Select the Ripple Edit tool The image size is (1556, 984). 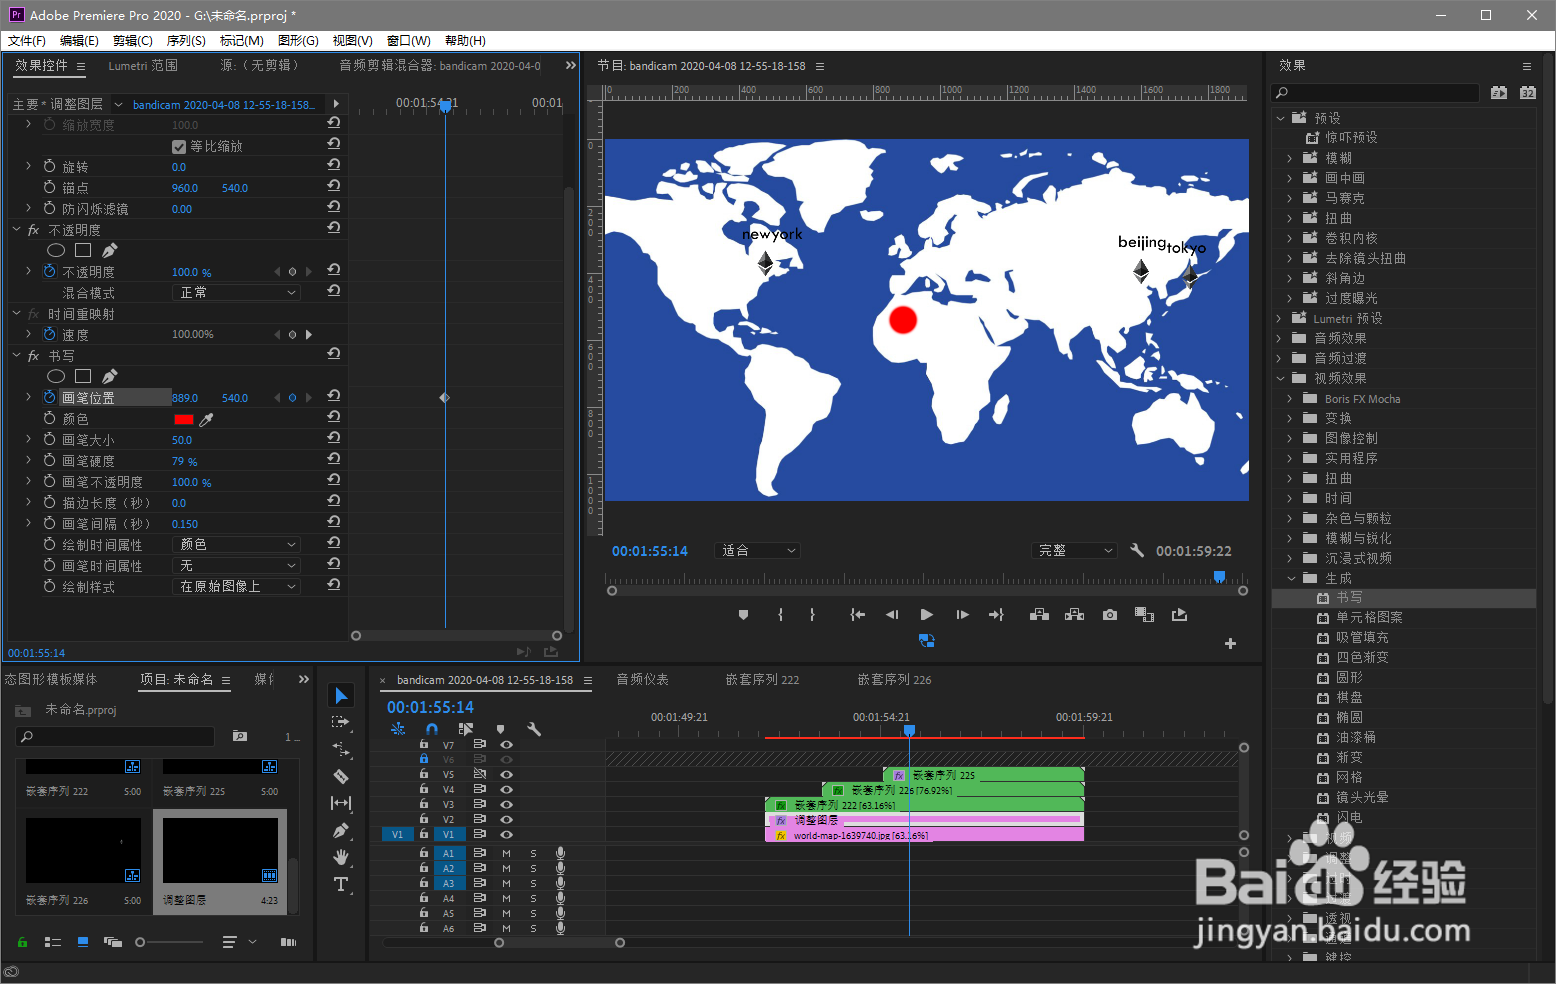[x=341, y=749]
